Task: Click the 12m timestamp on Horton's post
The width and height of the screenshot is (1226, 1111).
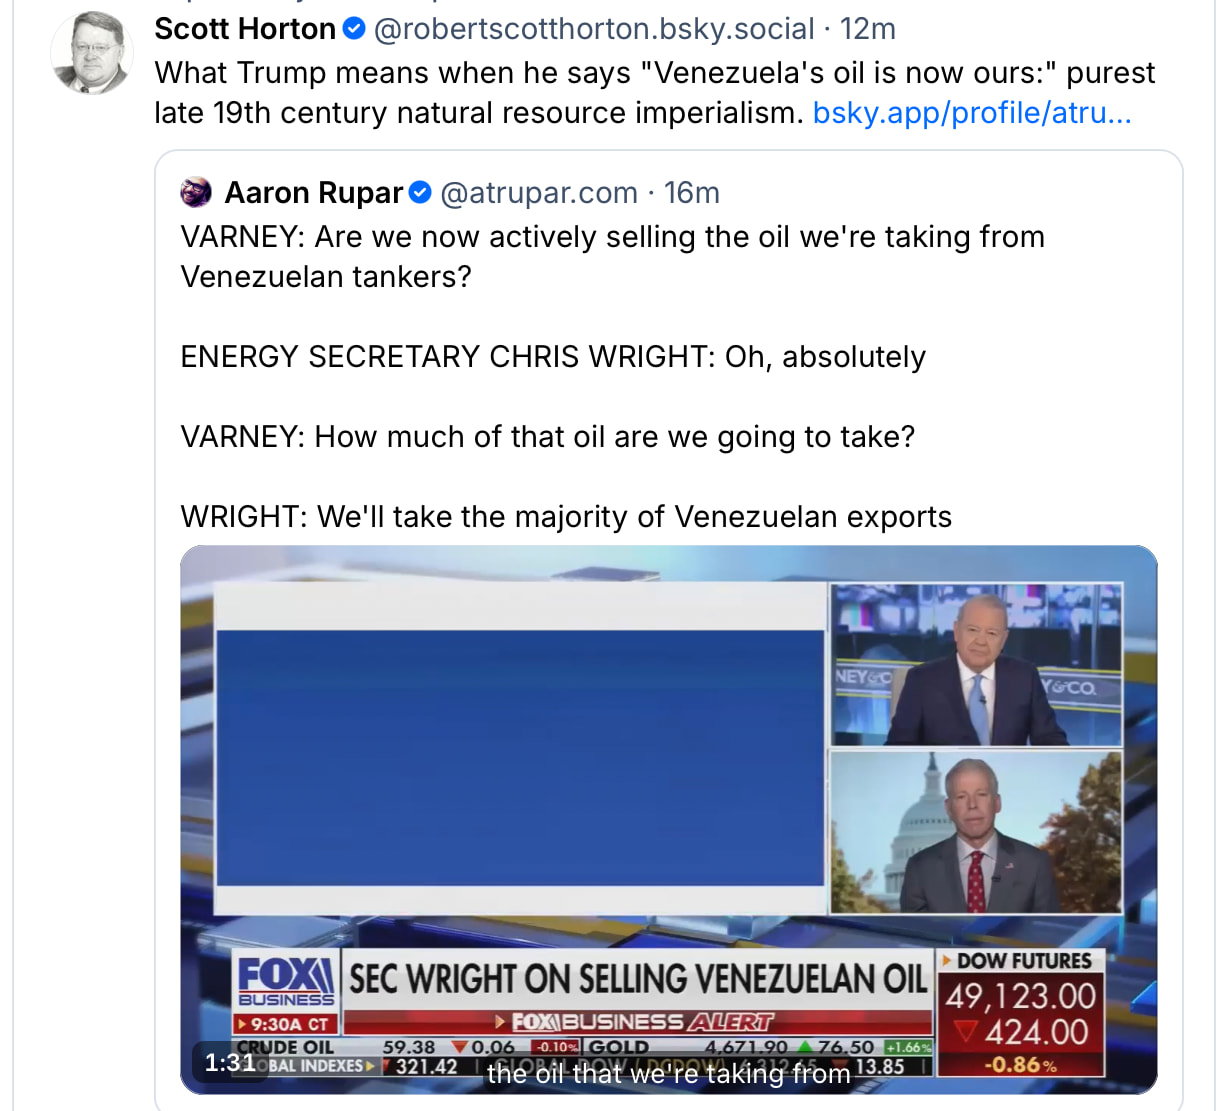Action: tap(868, 29)
